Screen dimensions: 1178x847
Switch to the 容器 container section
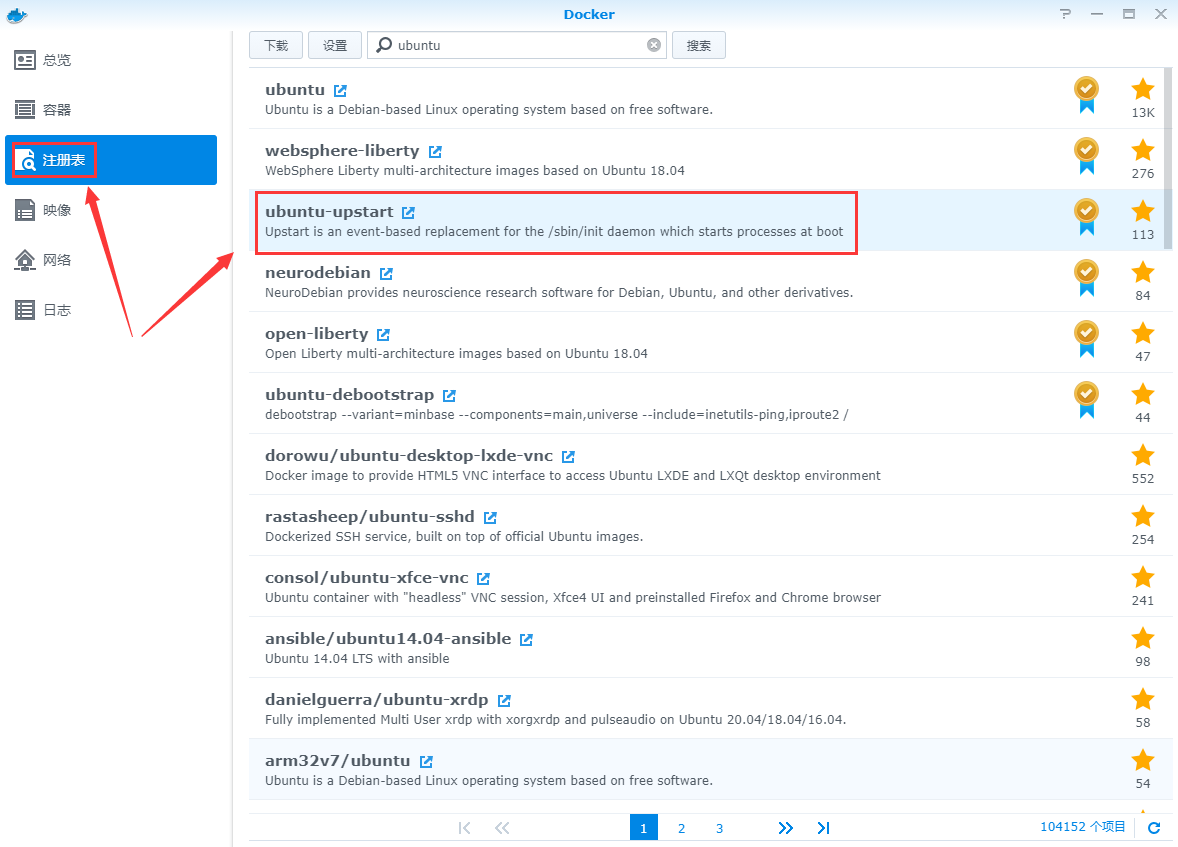tap(57, 110)
